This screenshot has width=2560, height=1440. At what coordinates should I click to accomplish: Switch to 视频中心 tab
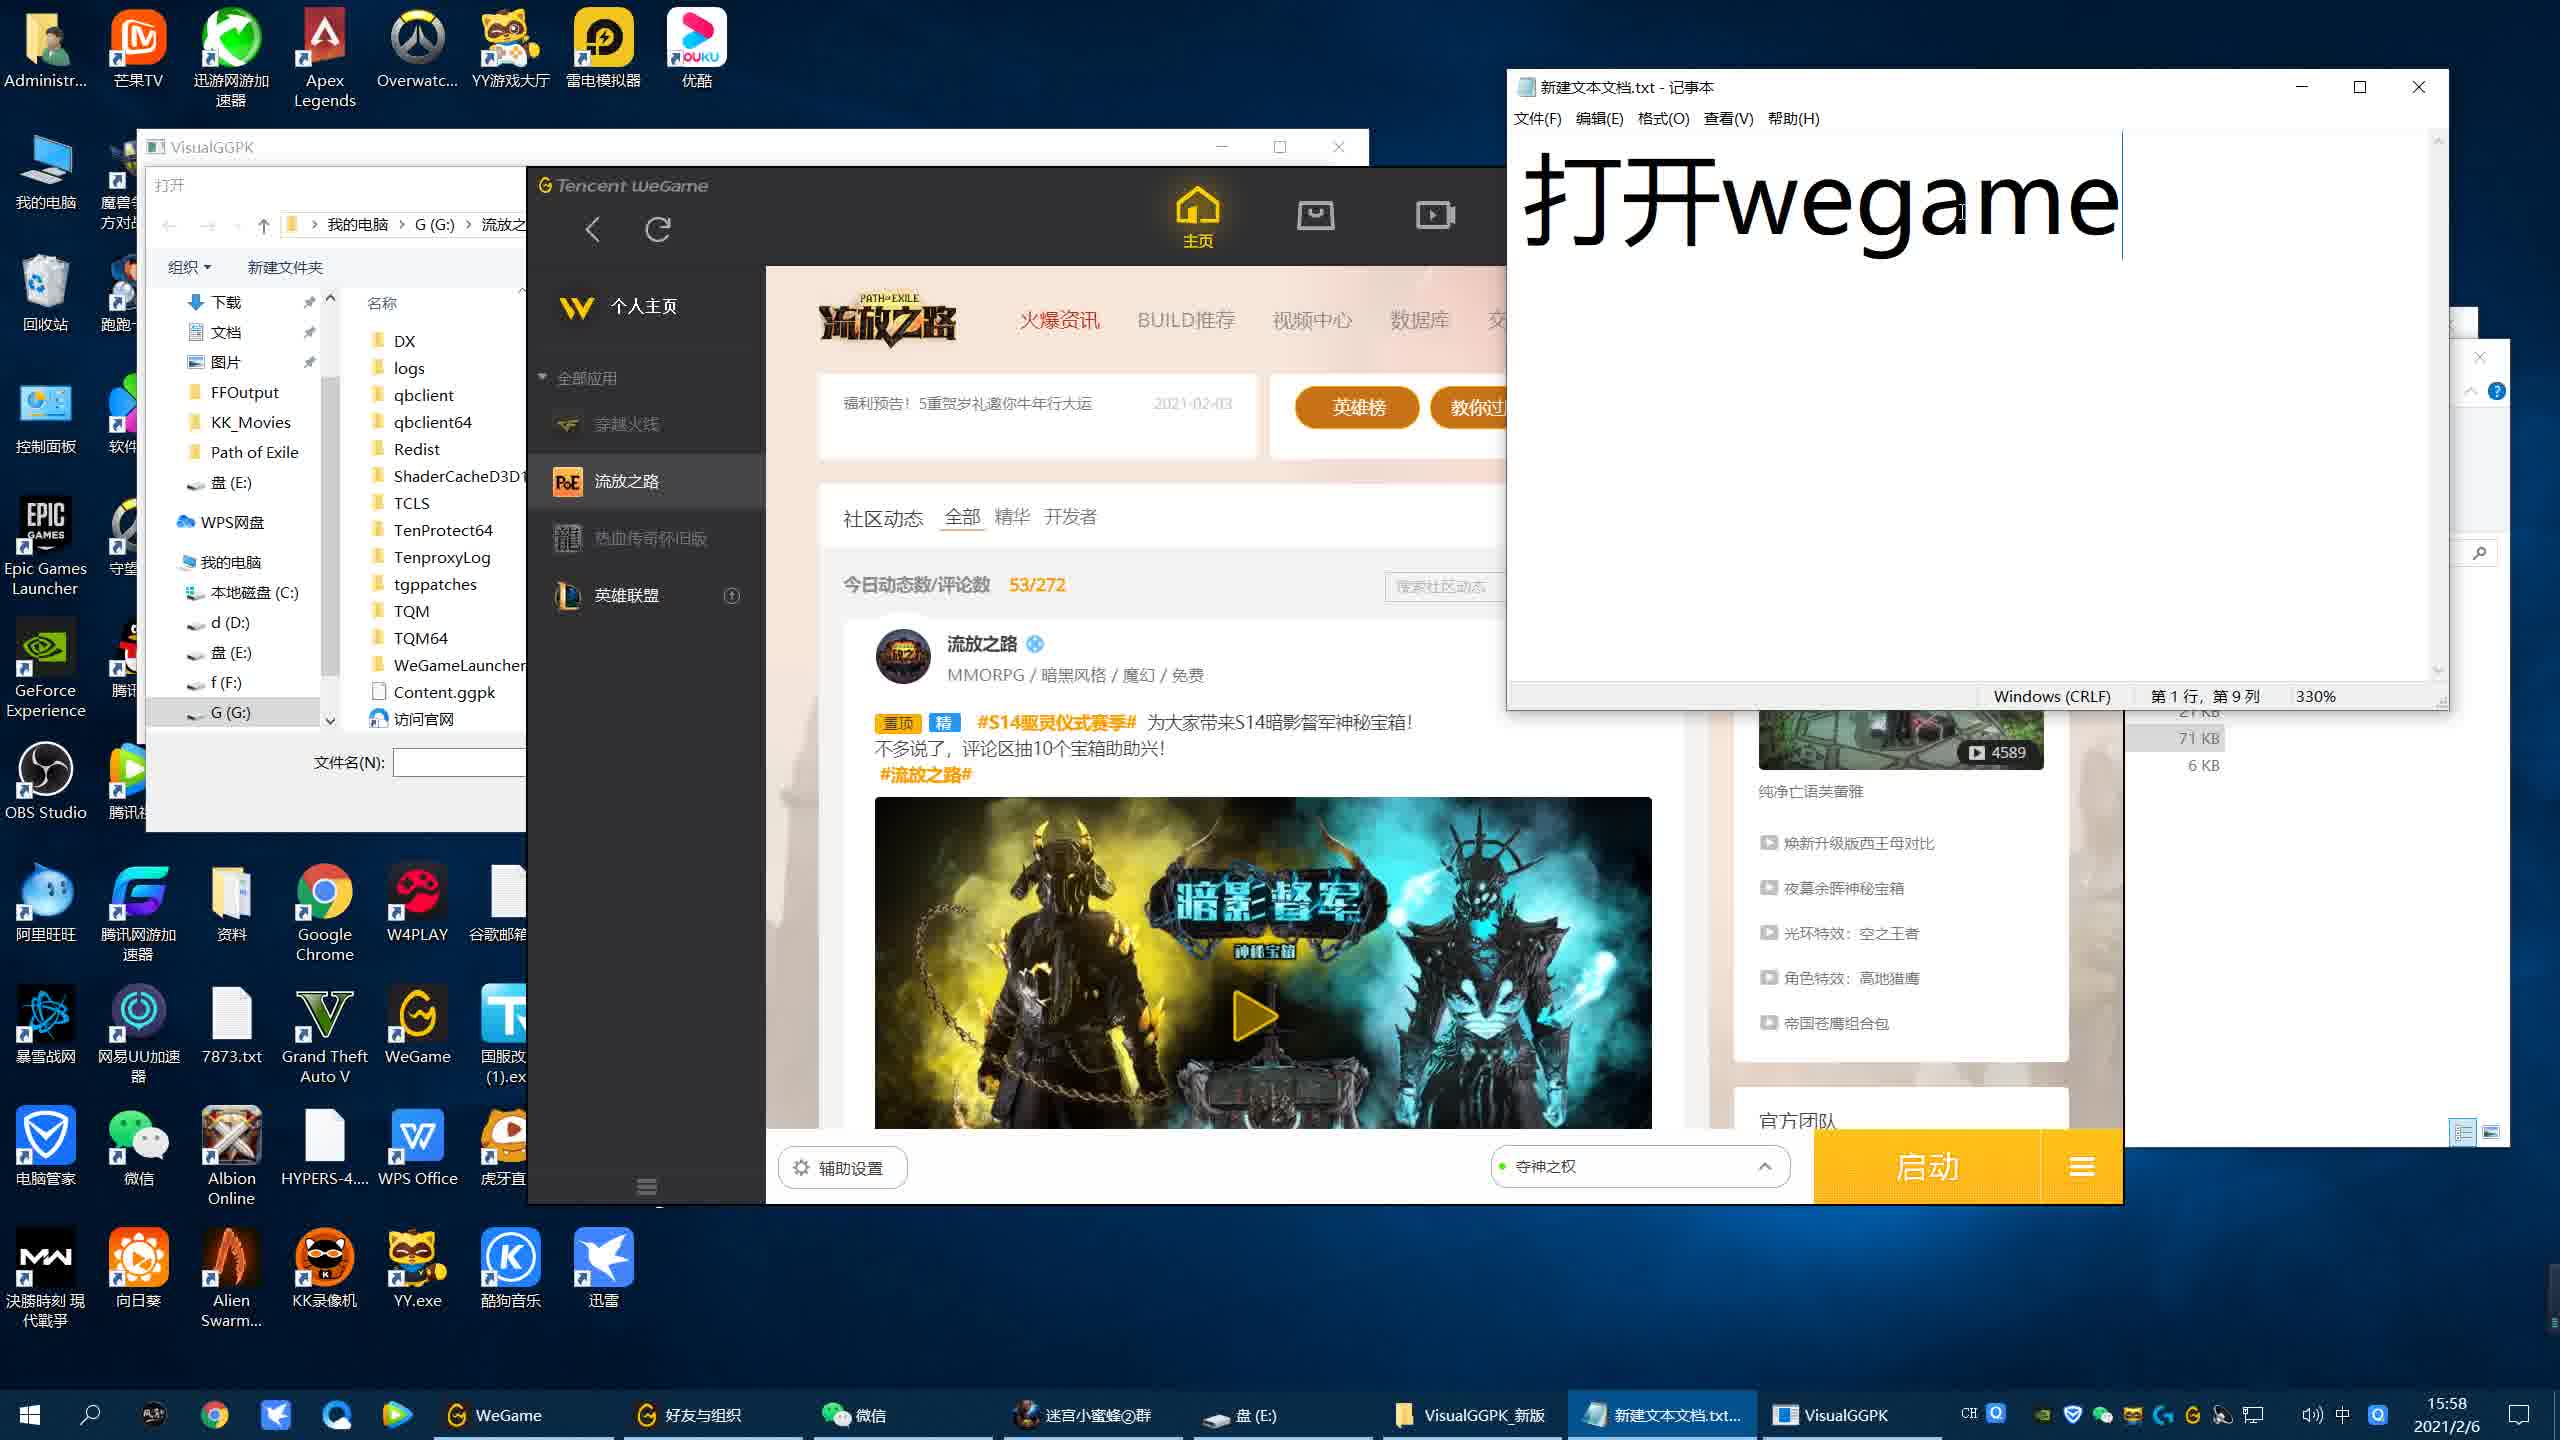[1312, 320]
